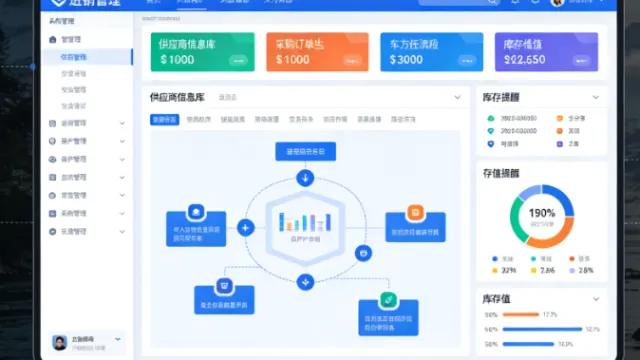The height and width of the screenshot is (360, 640).
Task: Click the globe icon in the sidebar
Action: click(x=52, y=141)
